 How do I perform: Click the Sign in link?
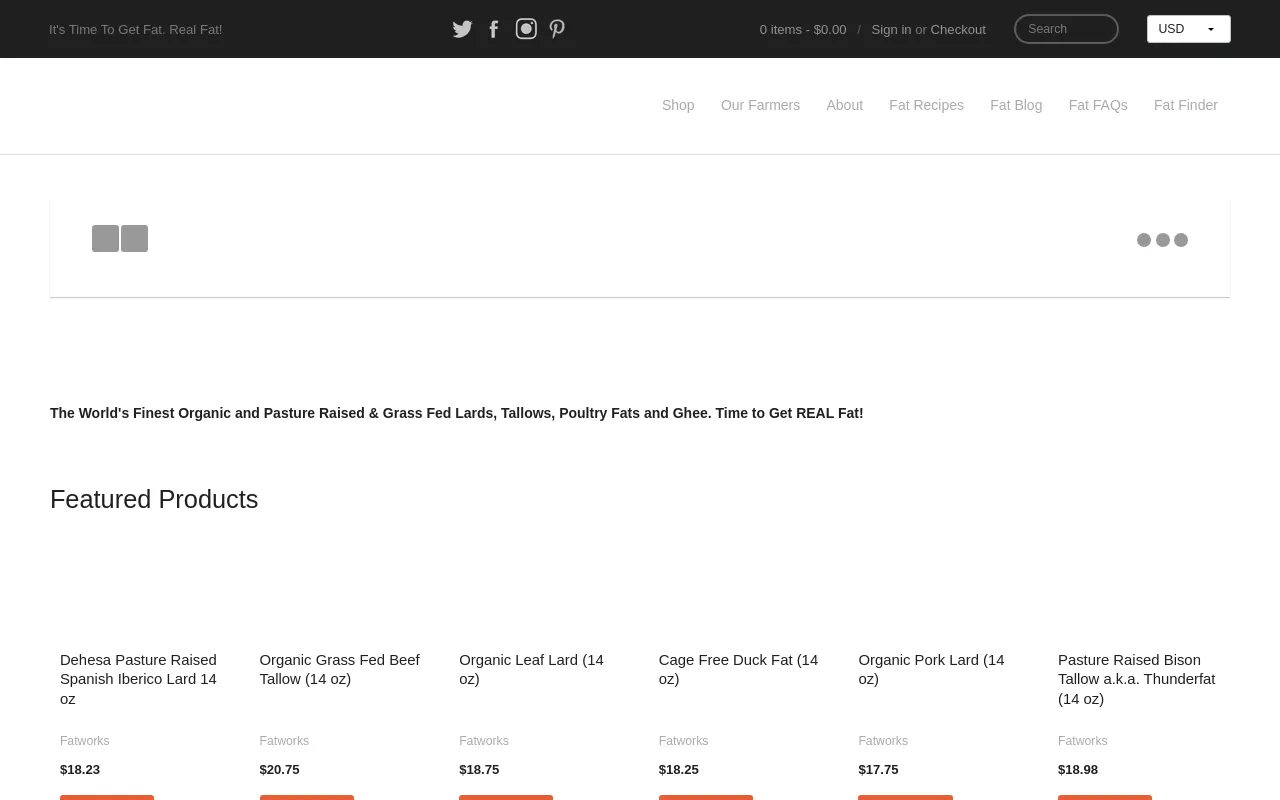point(891,30)
